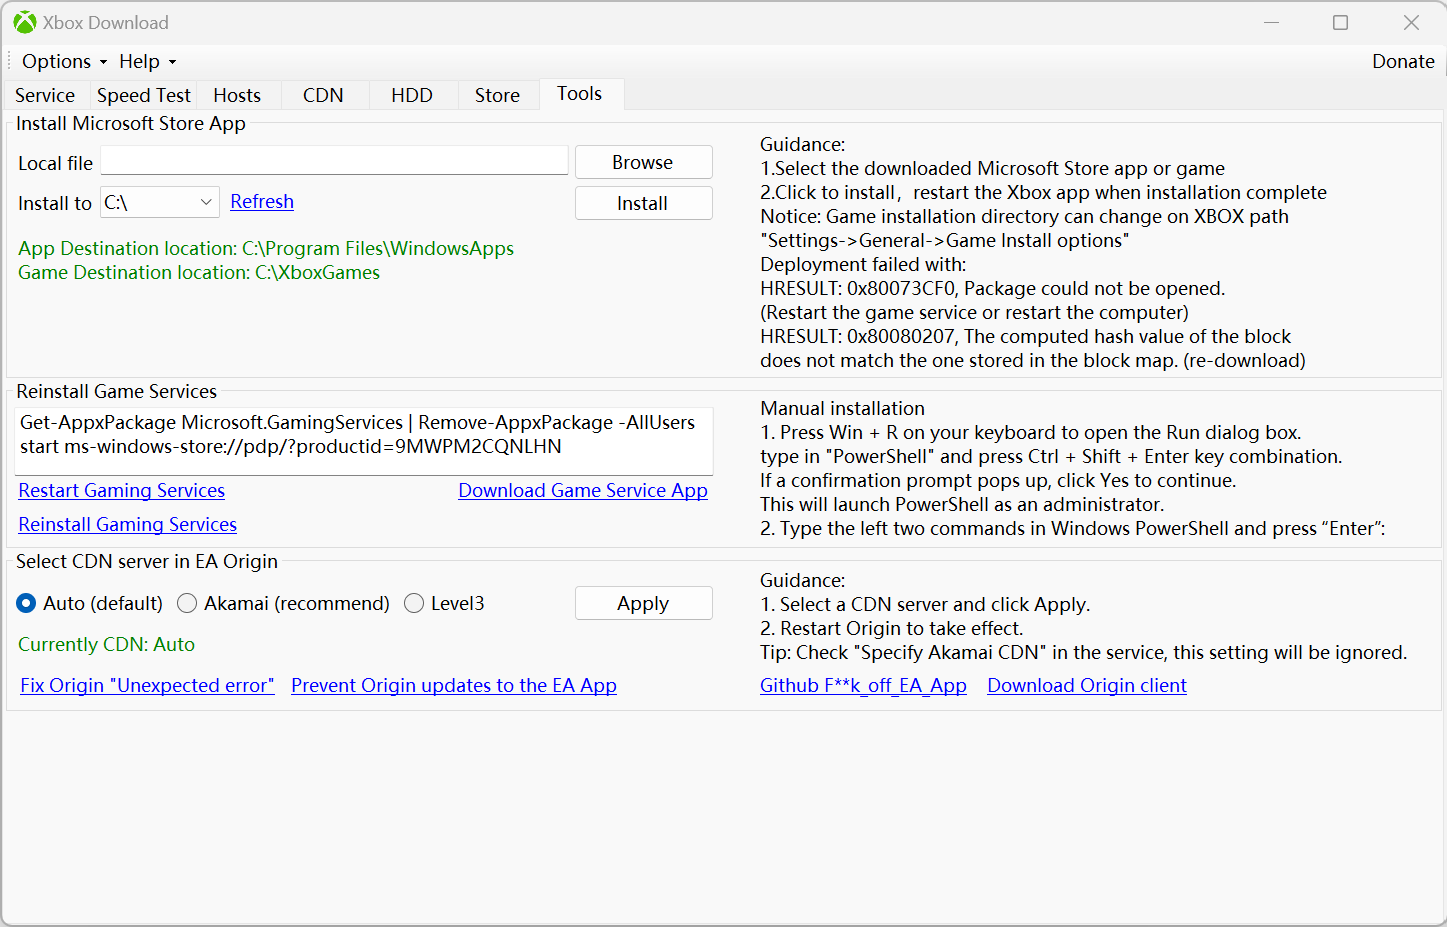
Task: Switch to the Hosts tab
Action: point(237,95)
